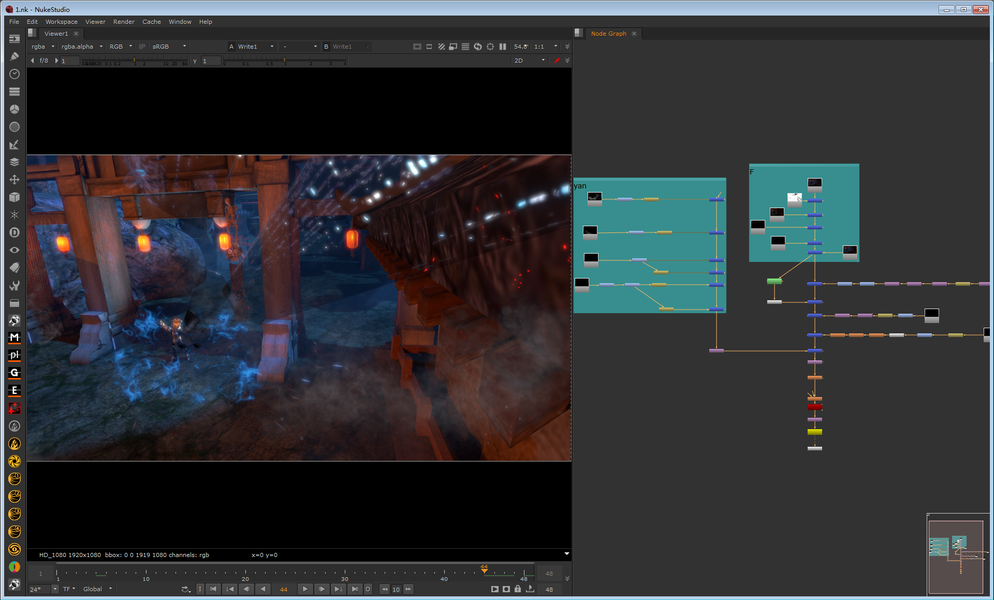994x600 pixels.
Task: Open the G plugin toolbar icon
Action: coord(14,374)
